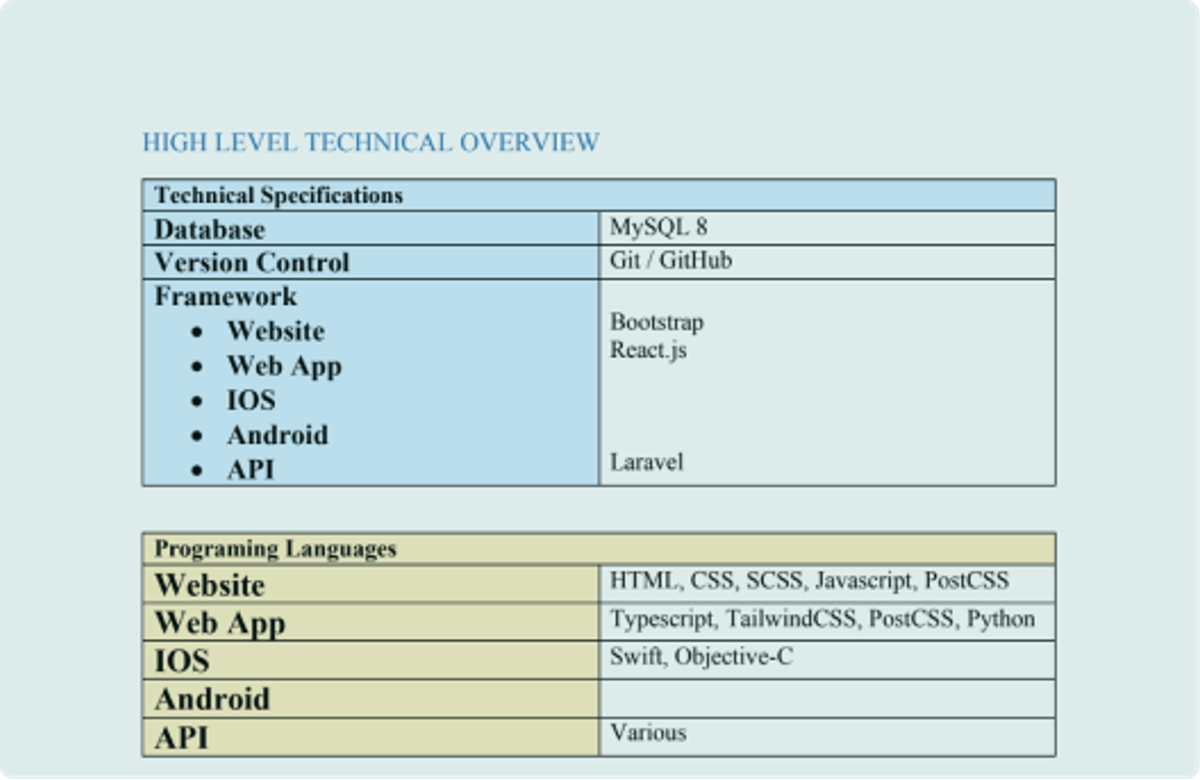Click the Typescript, TailwindCSS languages cell
The image size is (1200, 780).
pyautogui.click(x=823, y=619)
